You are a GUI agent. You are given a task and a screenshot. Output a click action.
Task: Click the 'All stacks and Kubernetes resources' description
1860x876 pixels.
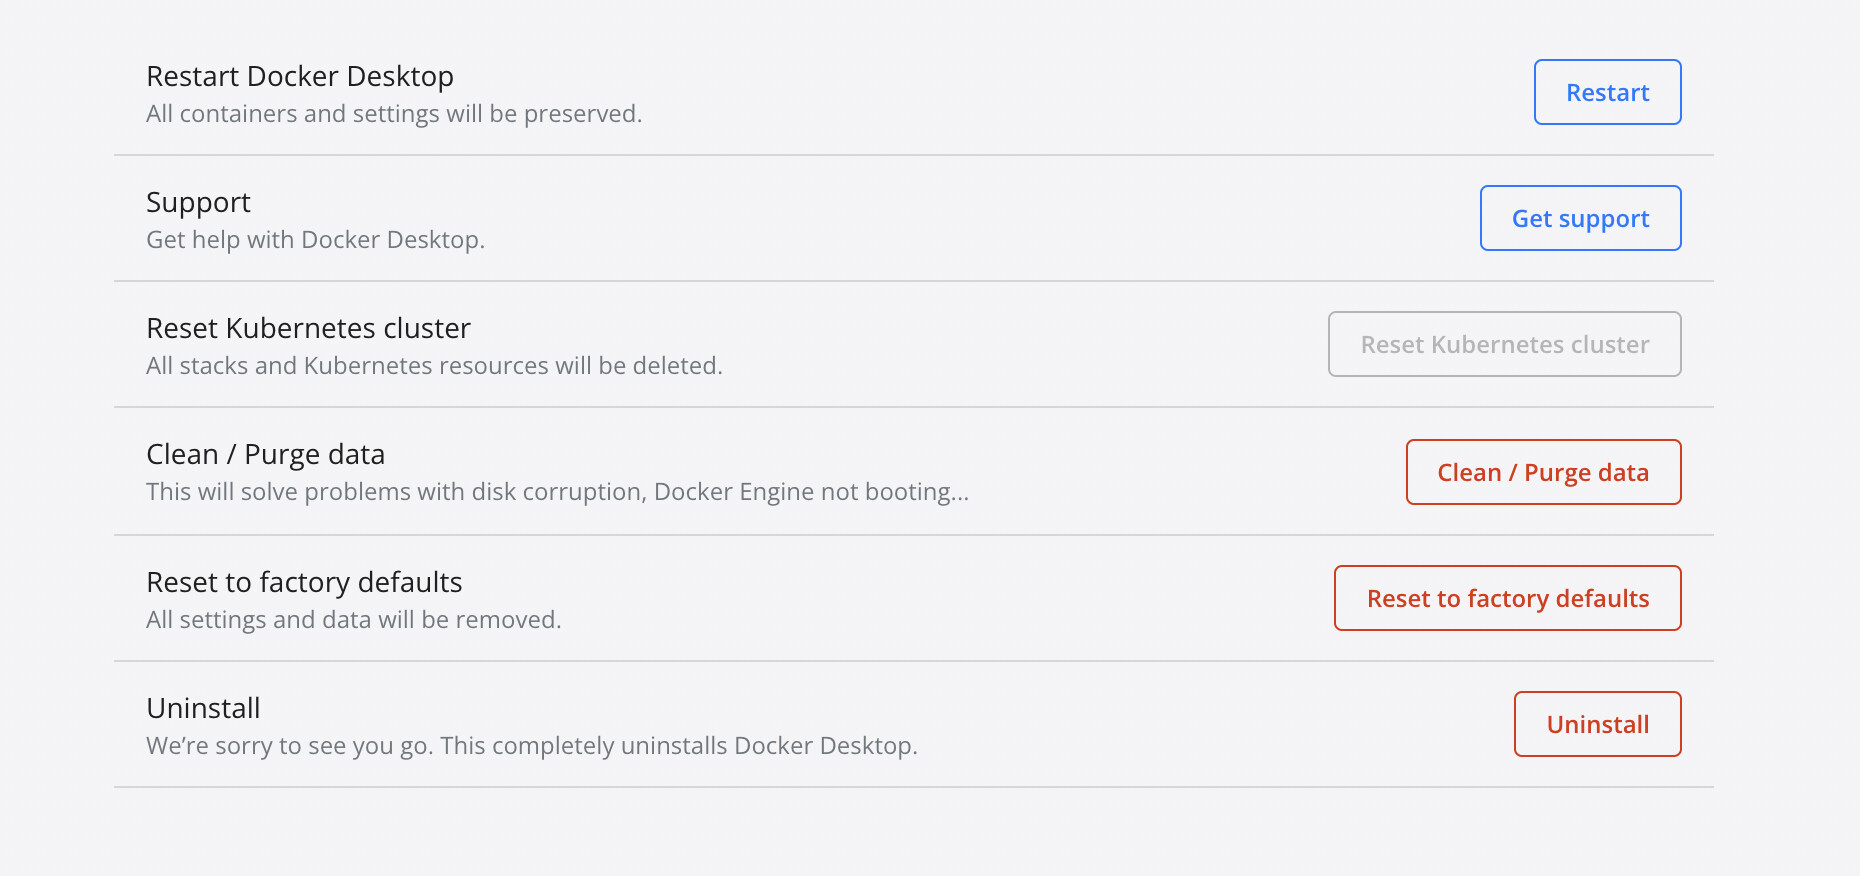click(x=434, y=366)
